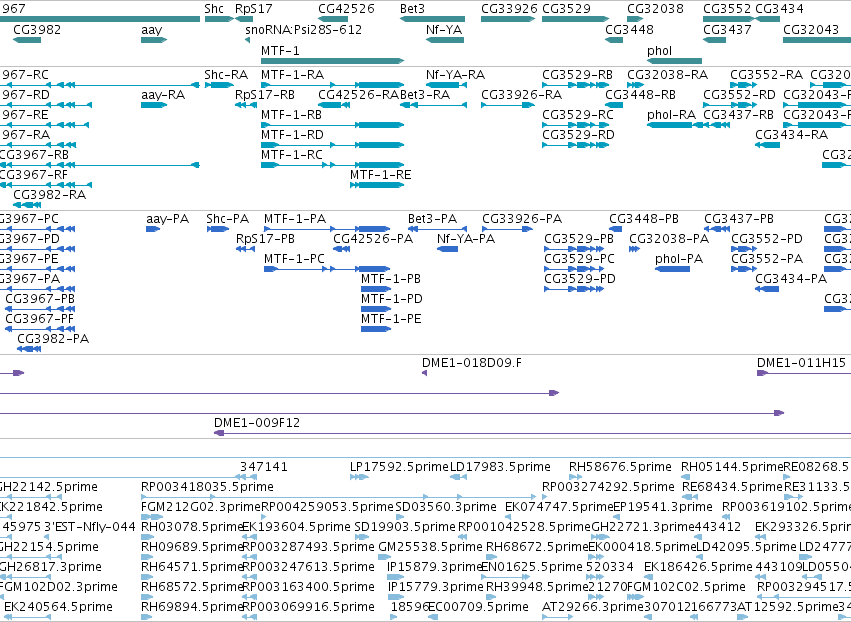
Task: Click the aay-RA transcript
Action: tap(154, 105)
